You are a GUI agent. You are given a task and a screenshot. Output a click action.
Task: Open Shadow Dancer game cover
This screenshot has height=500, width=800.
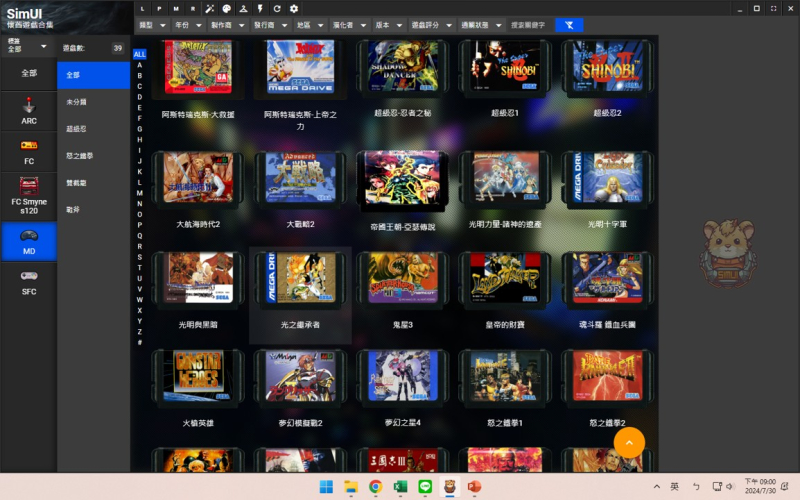coord(403,67)
